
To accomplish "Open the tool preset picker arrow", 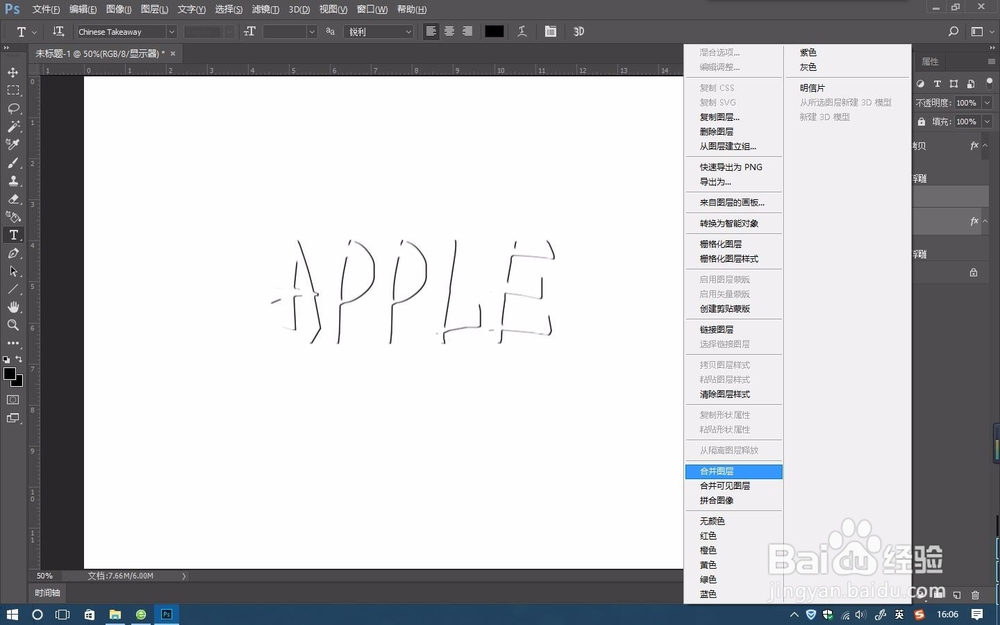I will pos(34,31).
